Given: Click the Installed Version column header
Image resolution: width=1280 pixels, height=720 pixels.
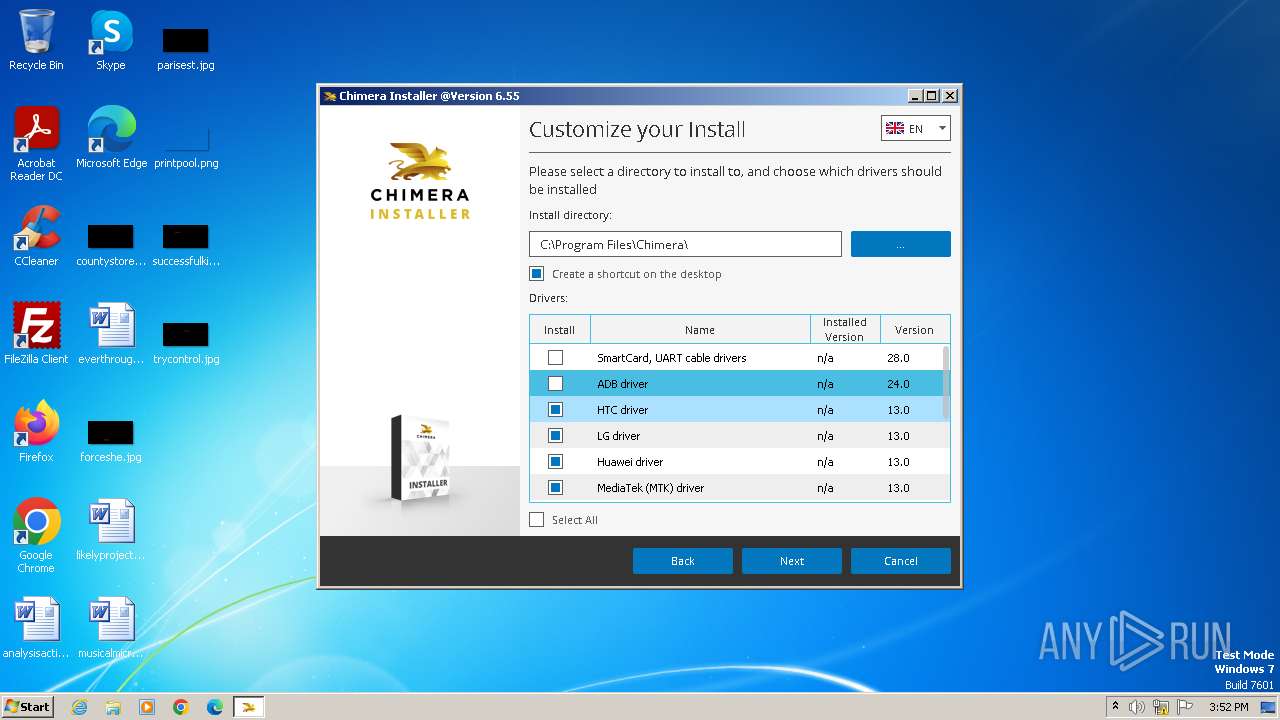Looking at the screenshot, I should [845, 330].
